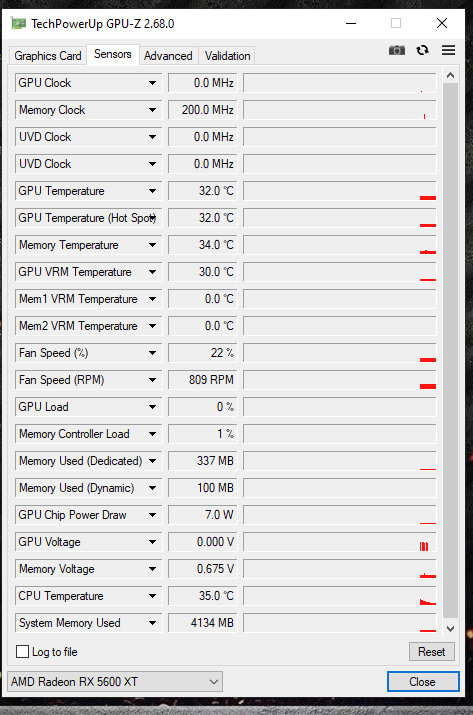Click the 809 RPM fan speed value
473x715 pixels.
click(203, 380)
